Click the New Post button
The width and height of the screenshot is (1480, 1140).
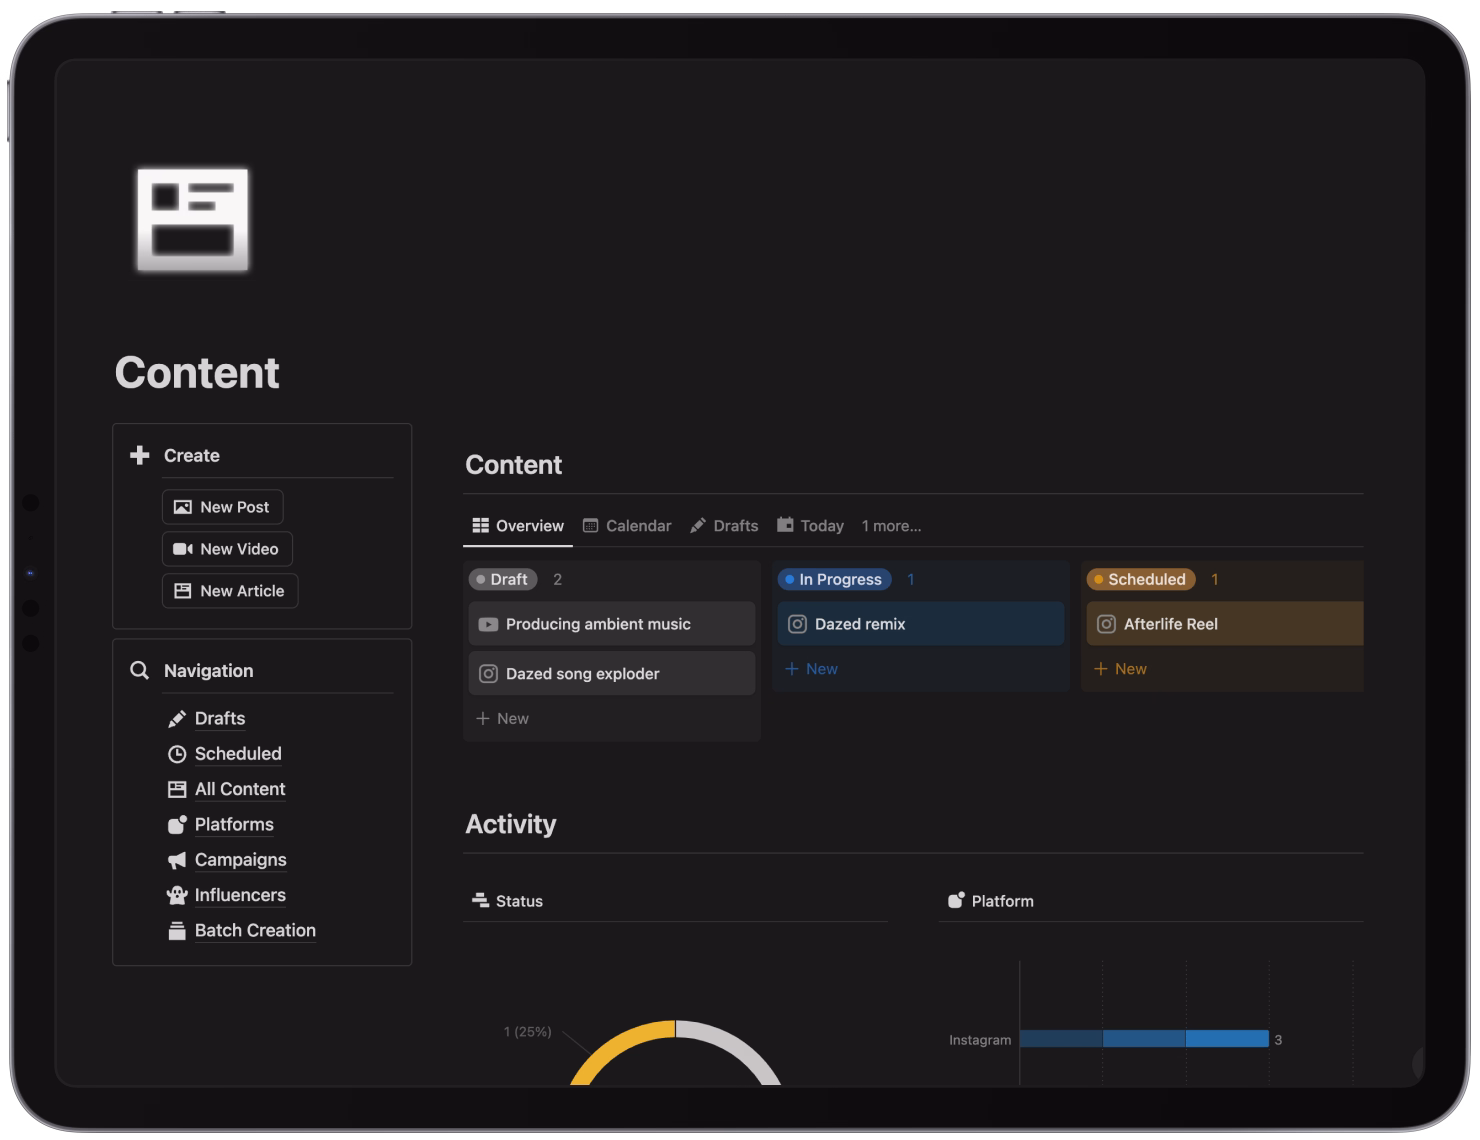pos(222,507)
